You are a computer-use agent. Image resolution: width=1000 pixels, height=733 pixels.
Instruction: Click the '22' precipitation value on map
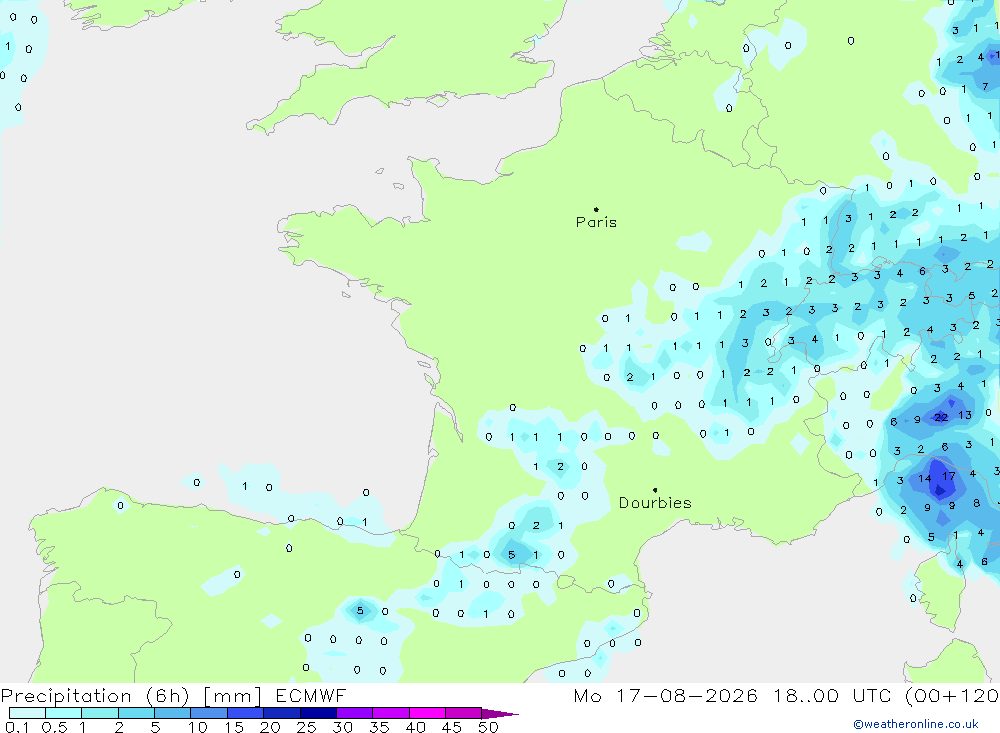pos(941,418)
